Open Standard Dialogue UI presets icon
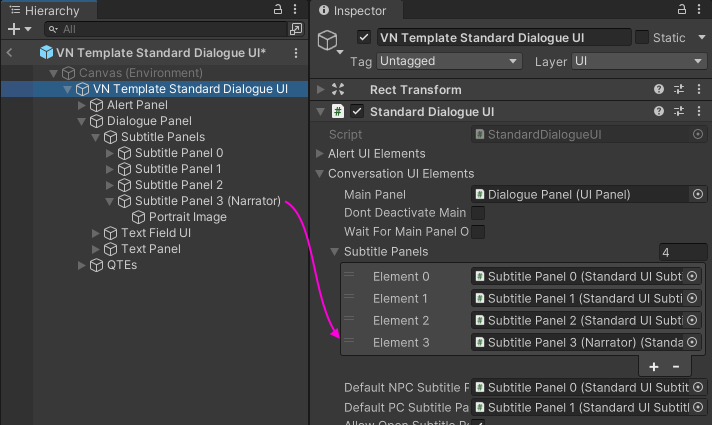The width and height of the screenshot is (712, 425). point(679,111)
